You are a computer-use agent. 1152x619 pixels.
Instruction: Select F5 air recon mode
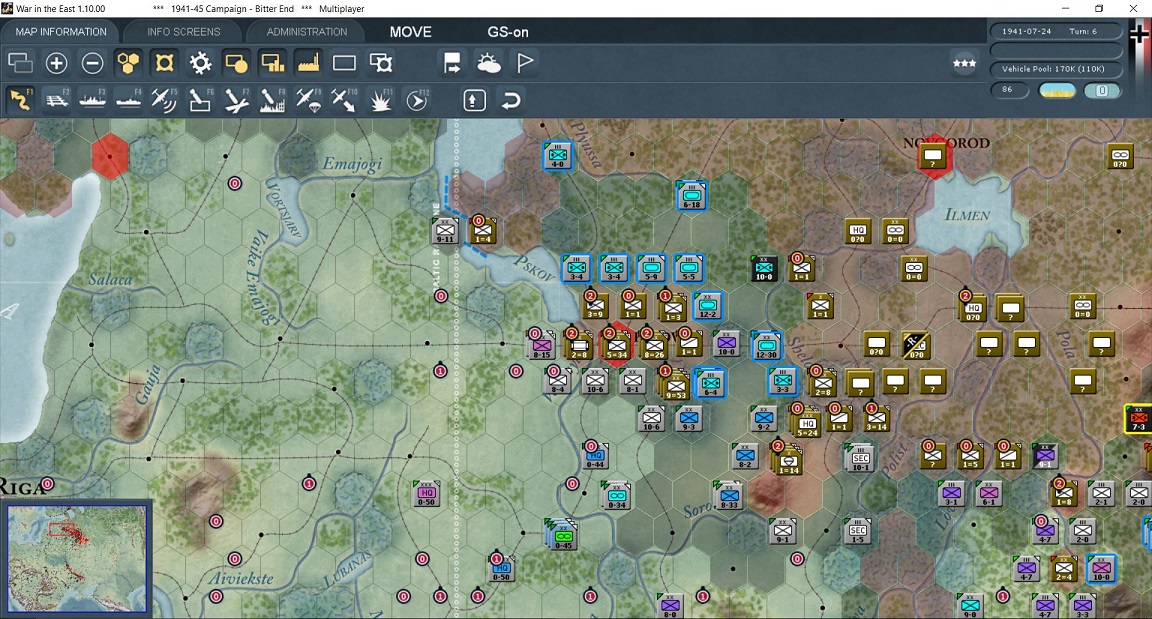tap(164, 100)
